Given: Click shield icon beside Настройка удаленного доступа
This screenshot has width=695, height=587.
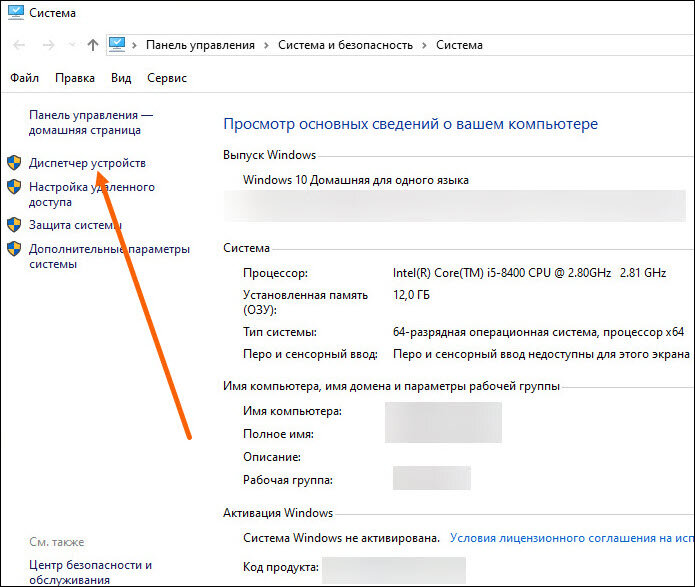Looking at the screenshot, I should click(x=14, y=187).
